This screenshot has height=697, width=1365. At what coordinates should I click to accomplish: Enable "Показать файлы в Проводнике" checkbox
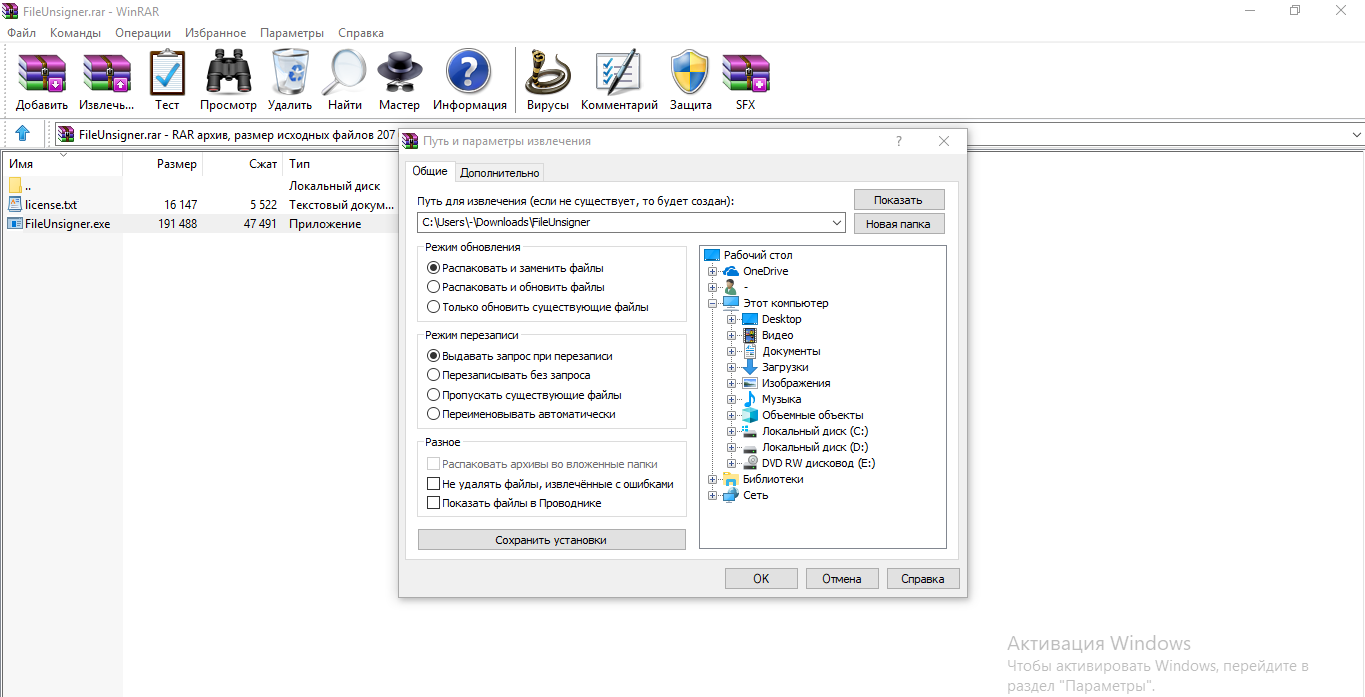(x=433, y=503)
